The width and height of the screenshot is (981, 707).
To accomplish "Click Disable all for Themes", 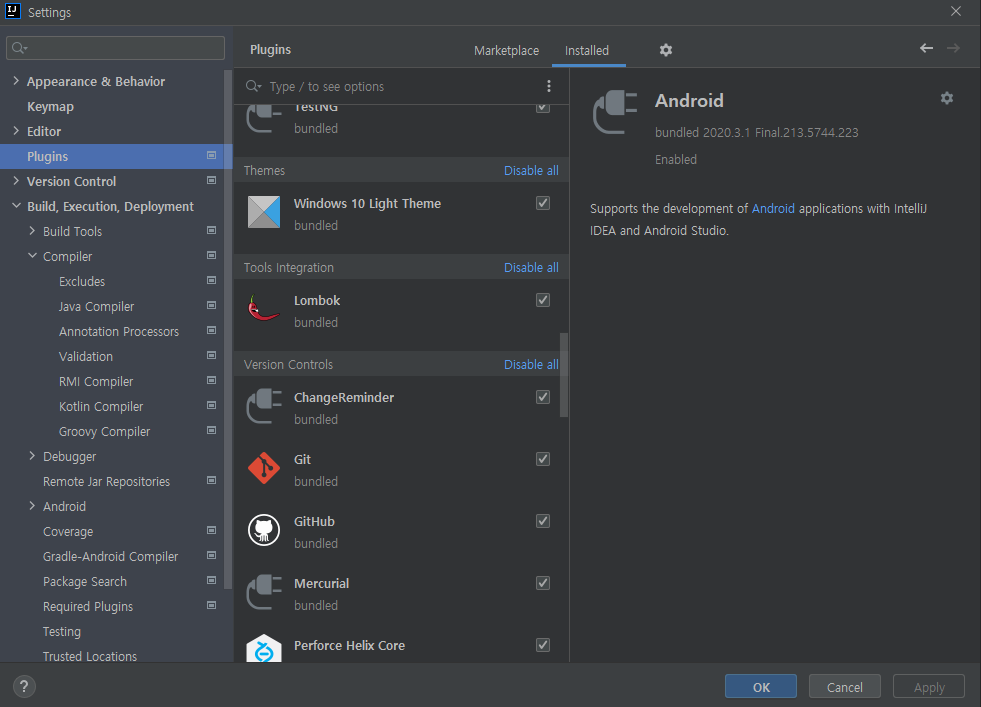I will tap(531, 170).
